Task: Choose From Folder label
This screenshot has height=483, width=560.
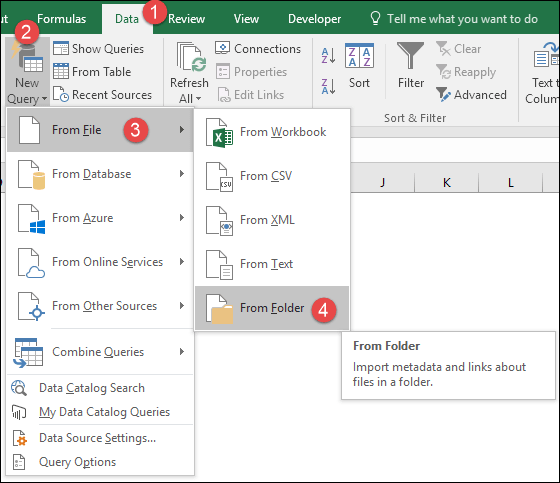Action: coord(272,308)
